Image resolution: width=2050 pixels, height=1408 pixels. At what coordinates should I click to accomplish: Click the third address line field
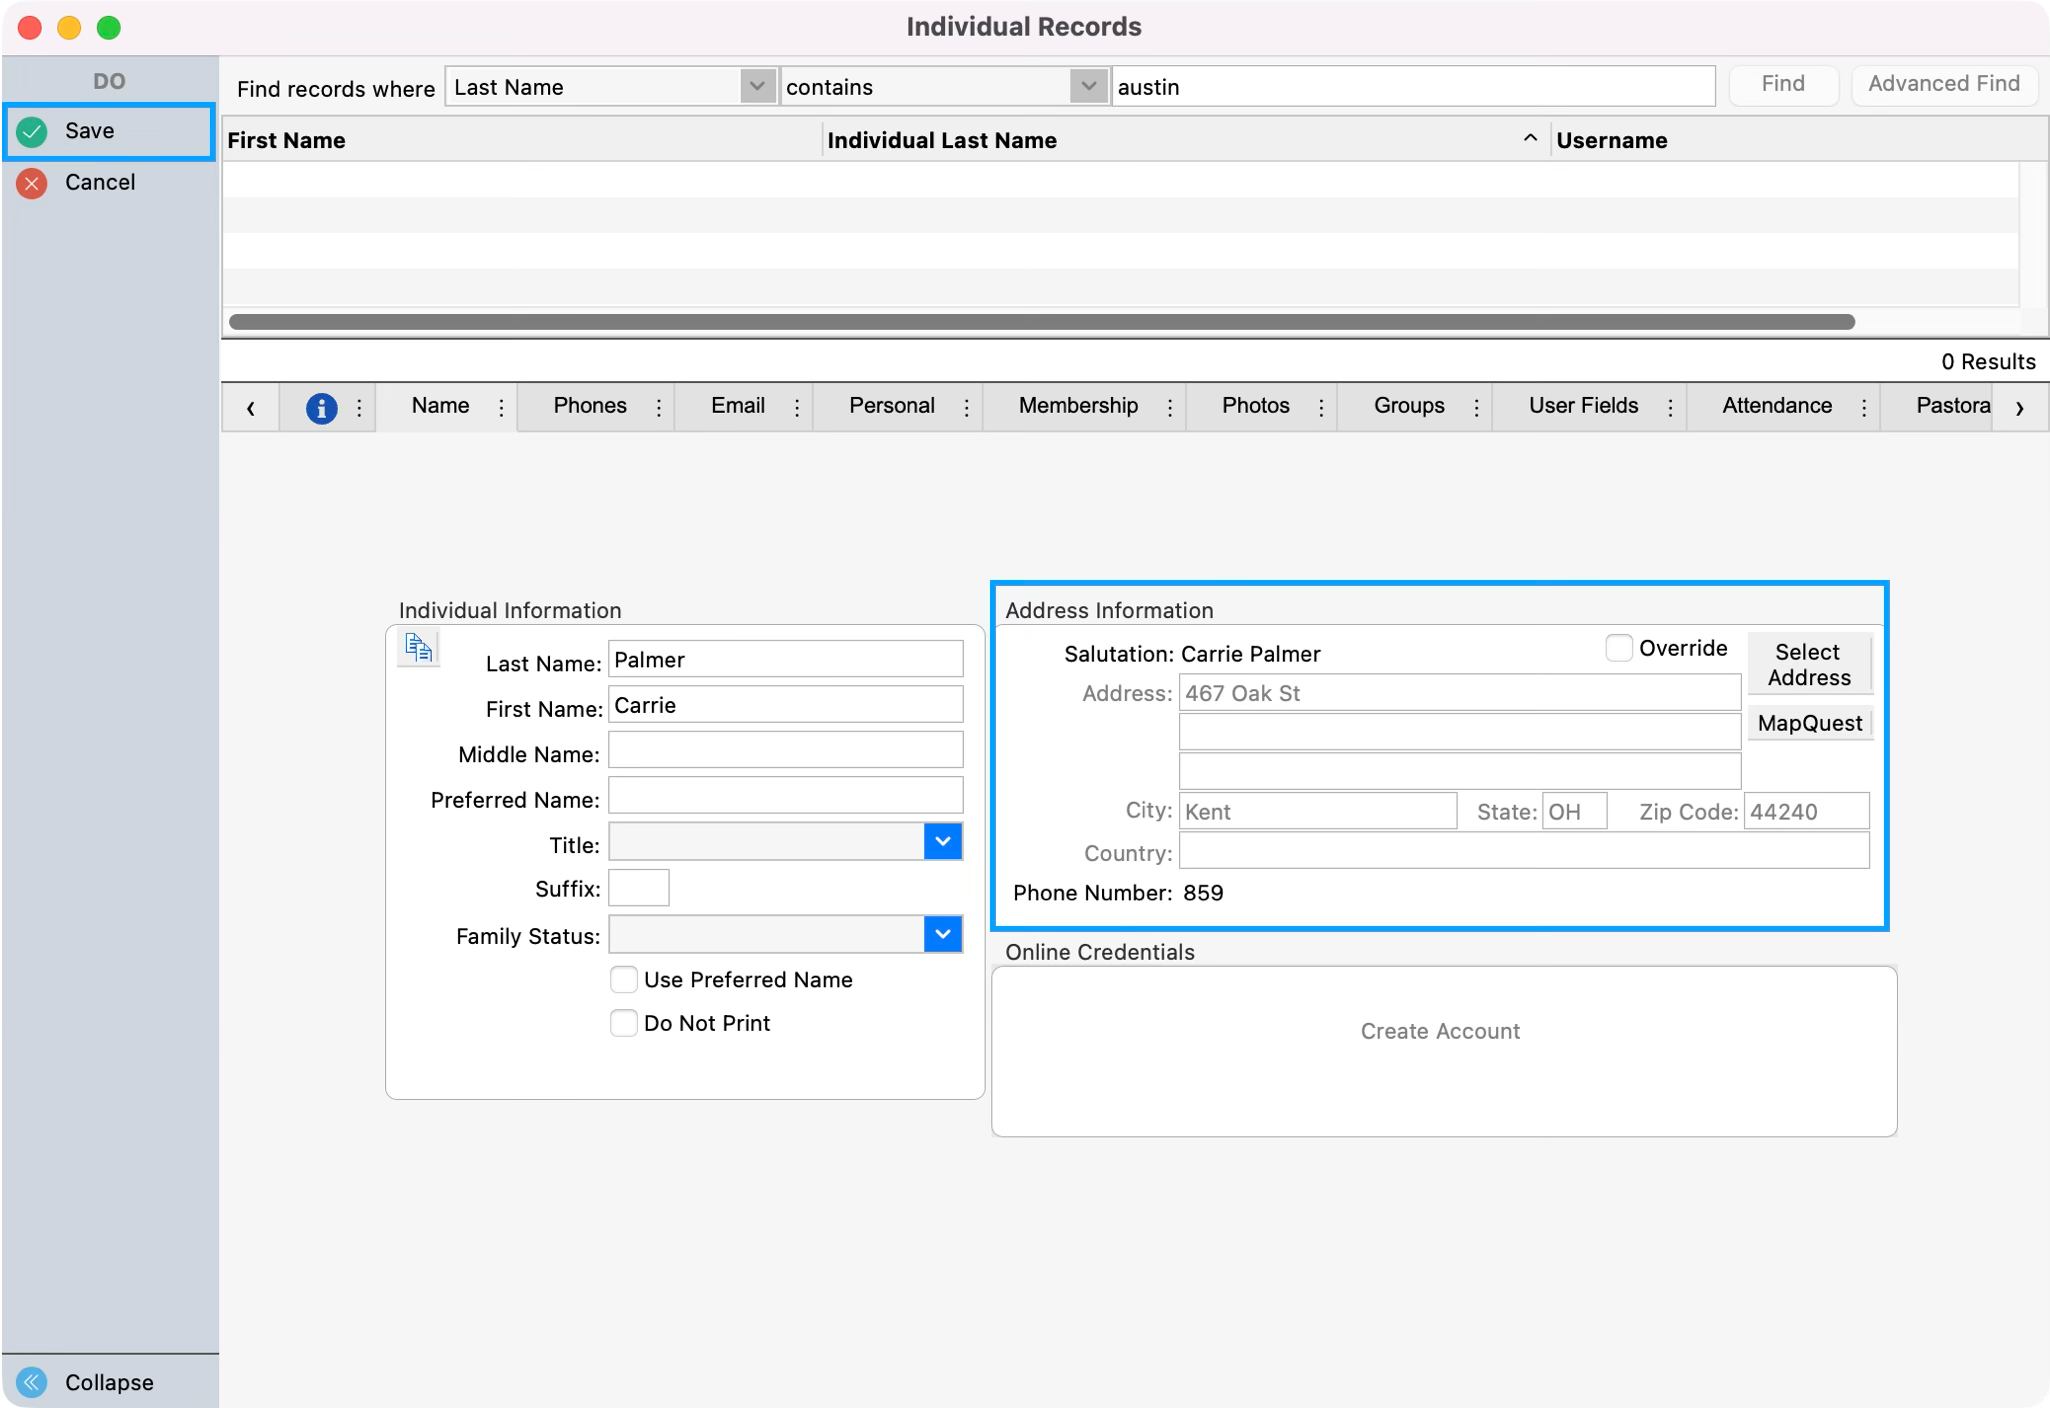click(x=1459, y=770)
